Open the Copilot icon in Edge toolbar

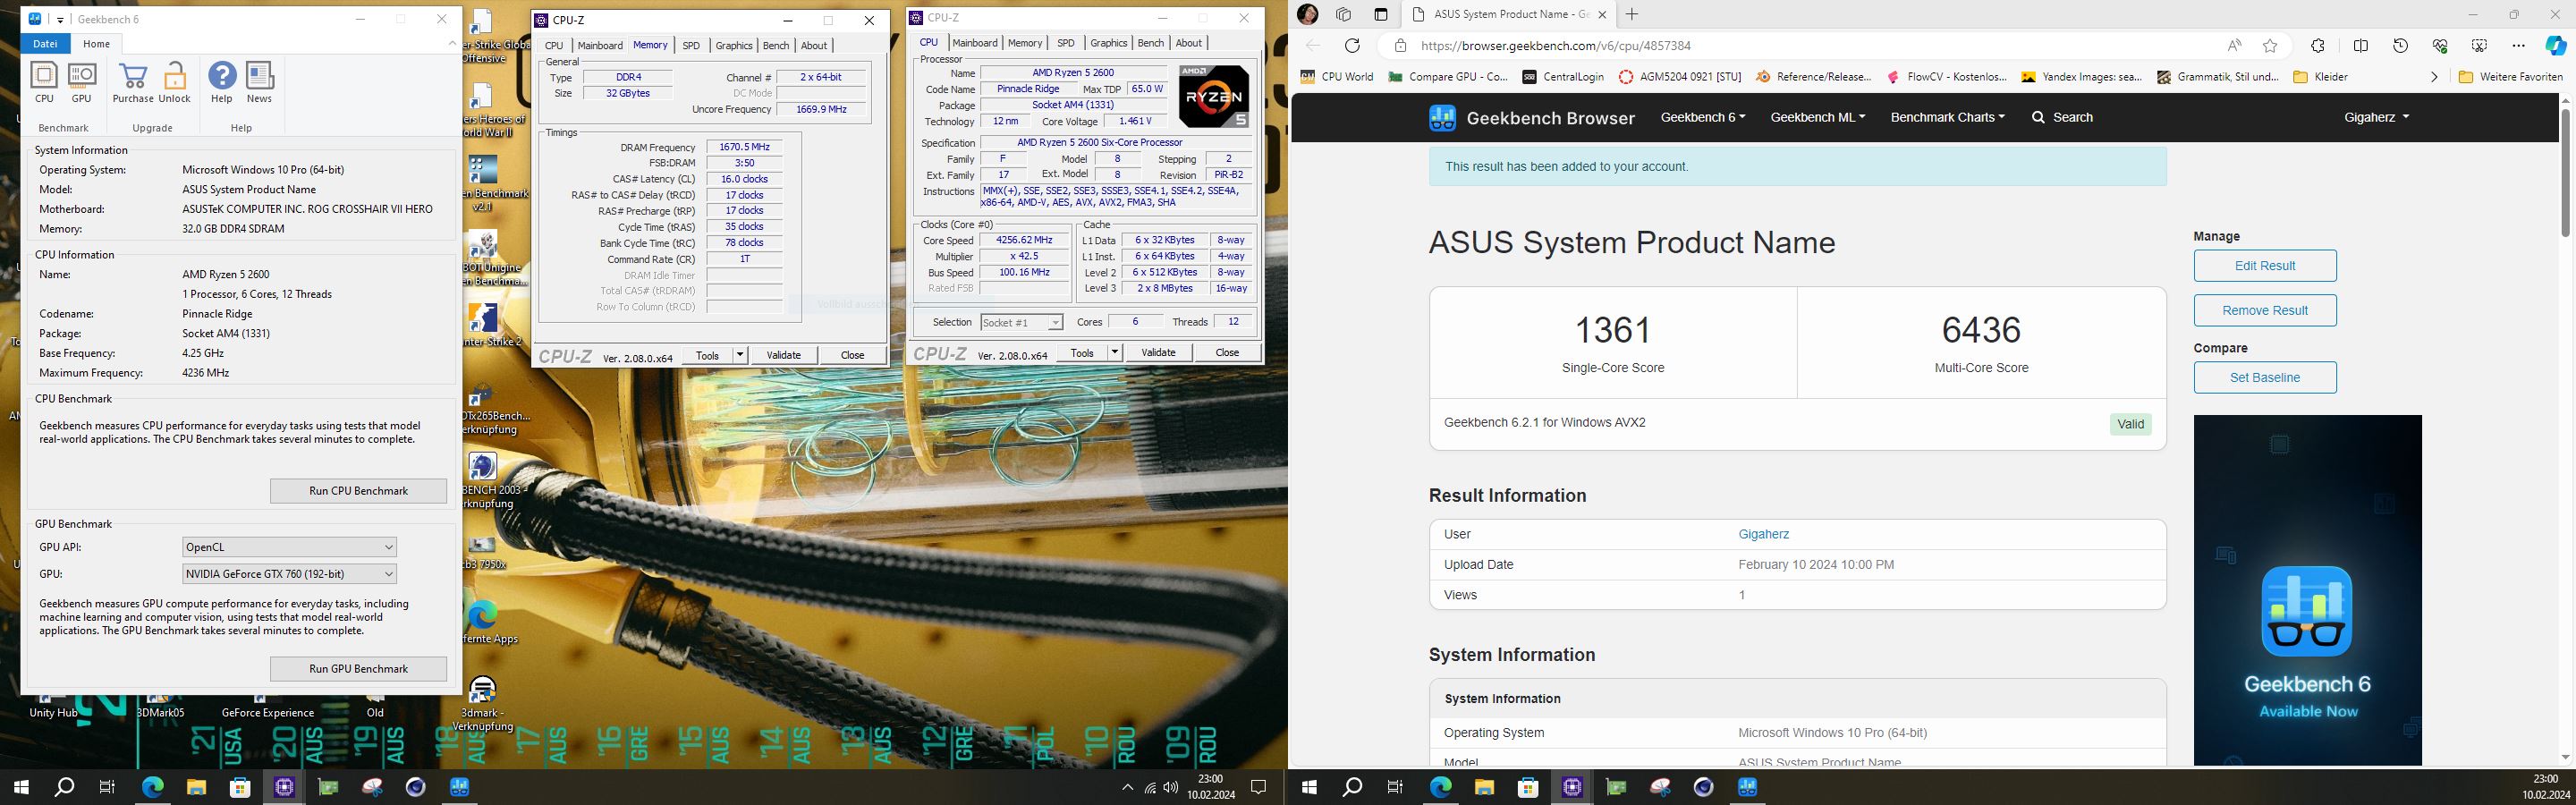tap(2555, 45)
